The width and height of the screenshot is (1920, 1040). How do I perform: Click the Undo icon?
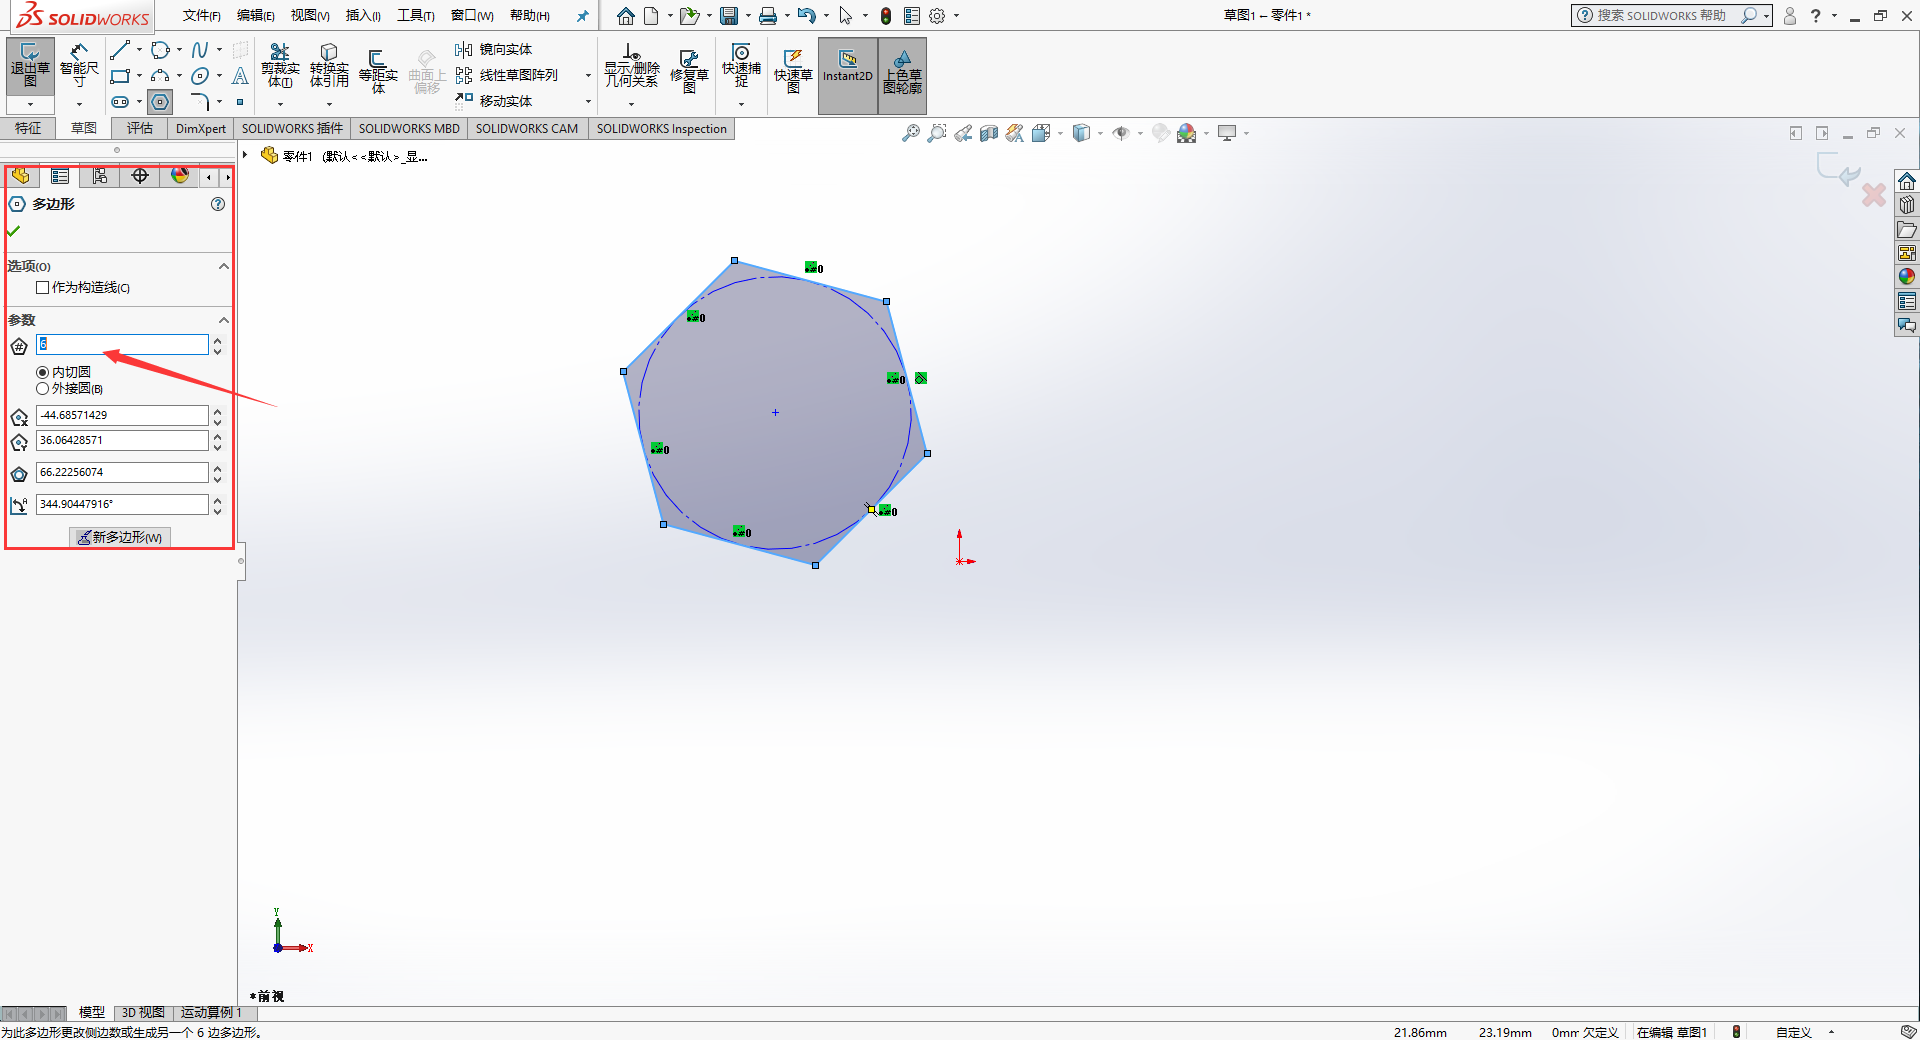click(x=806, y=15)
